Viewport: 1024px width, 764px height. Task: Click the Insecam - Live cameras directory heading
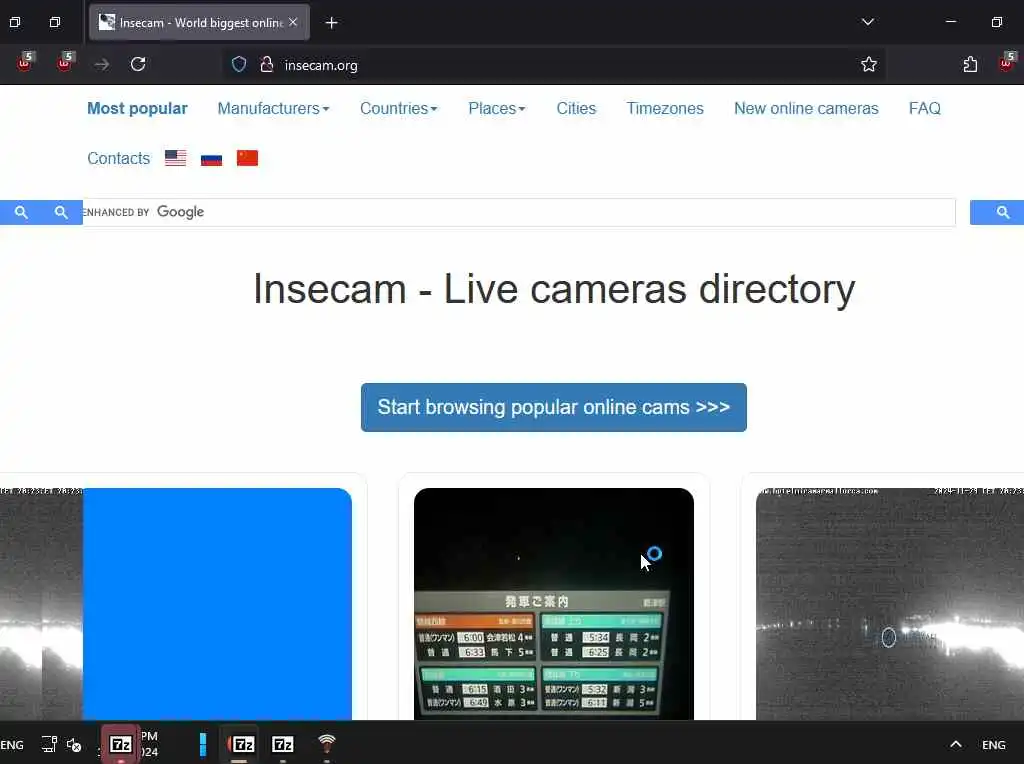coord(554,289)
